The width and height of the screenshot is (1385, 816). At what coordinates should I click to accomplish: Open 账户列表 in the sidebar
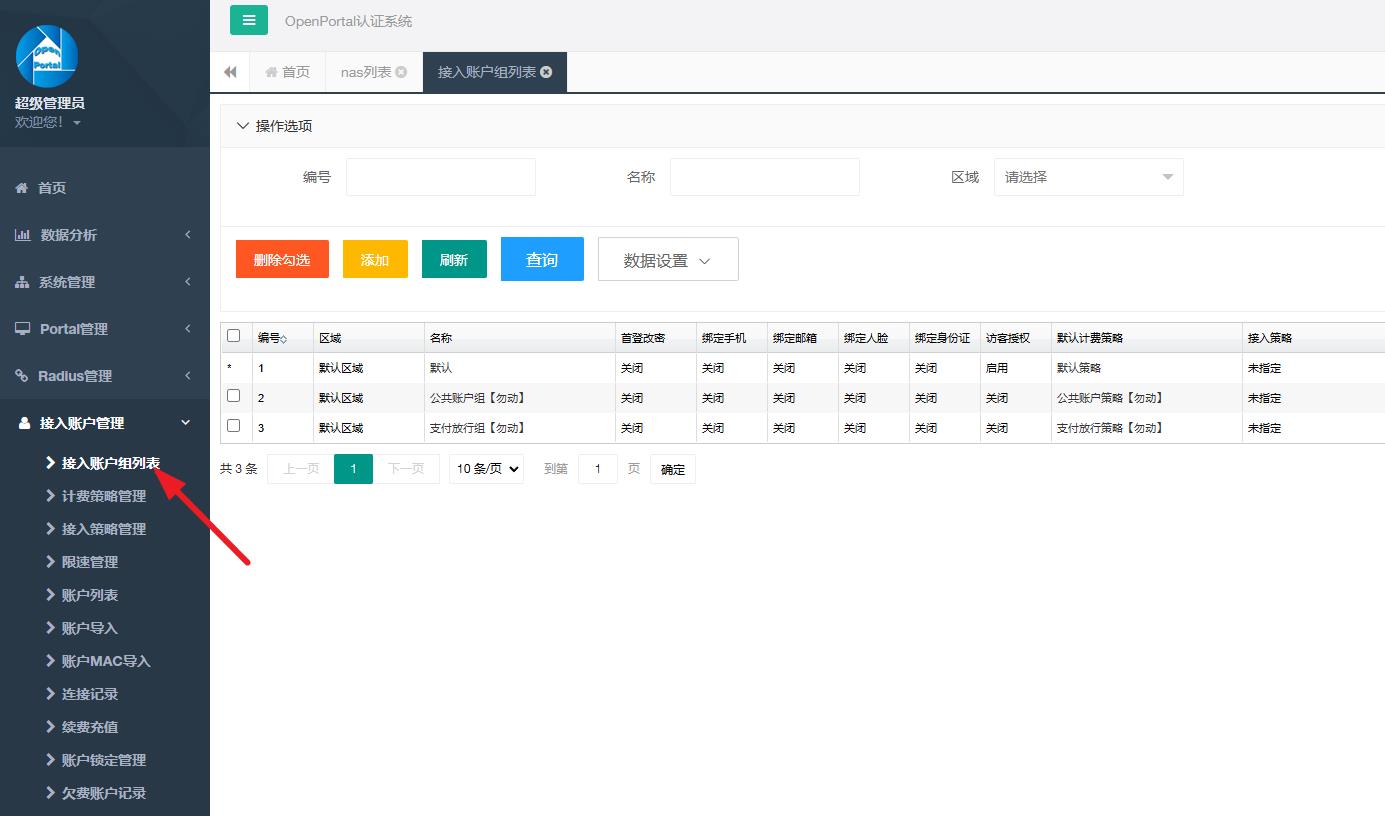90,595
